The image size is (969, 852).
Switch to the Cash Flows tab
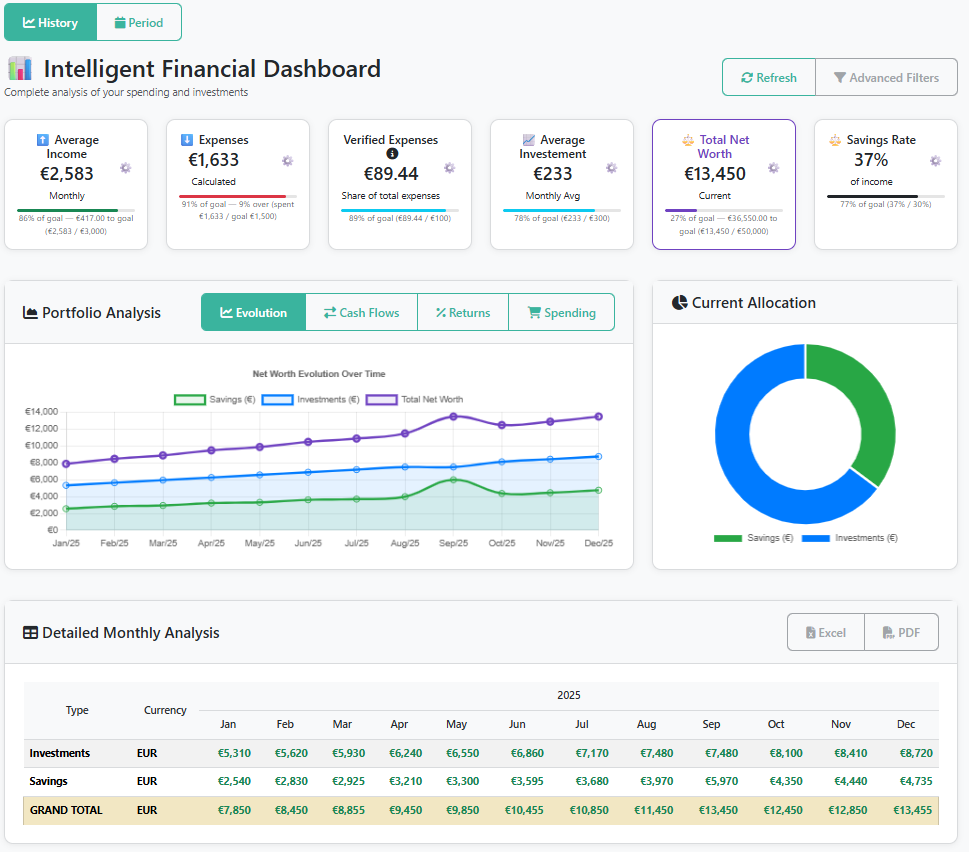[x=361, y=313]
